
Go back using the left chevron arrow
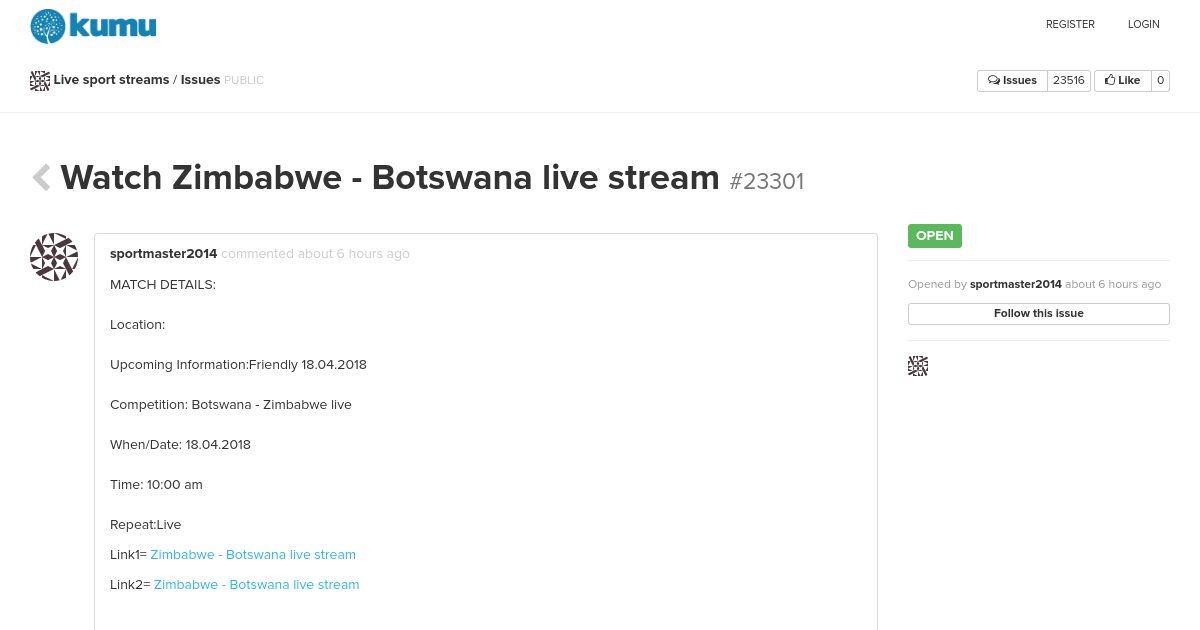tap(41, 178)
